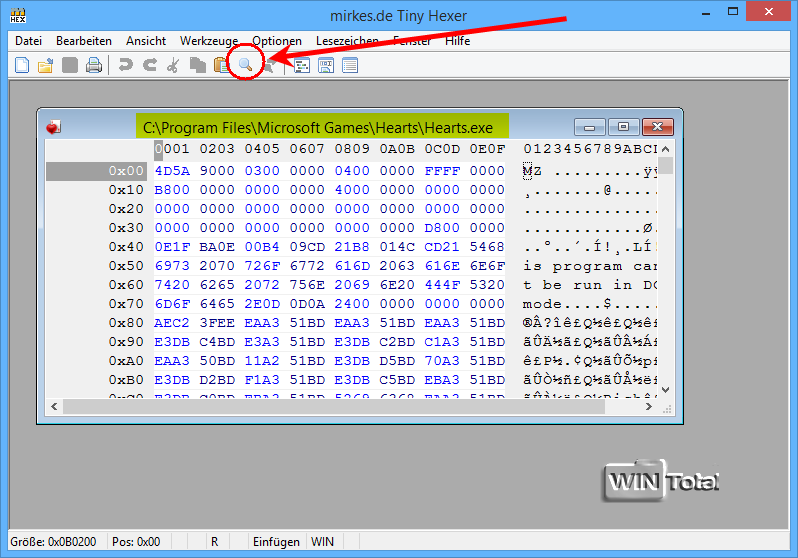This screenshot has width=798, height=558.
Task: Click the Paste clipboard icon
Action: (220, 66)
